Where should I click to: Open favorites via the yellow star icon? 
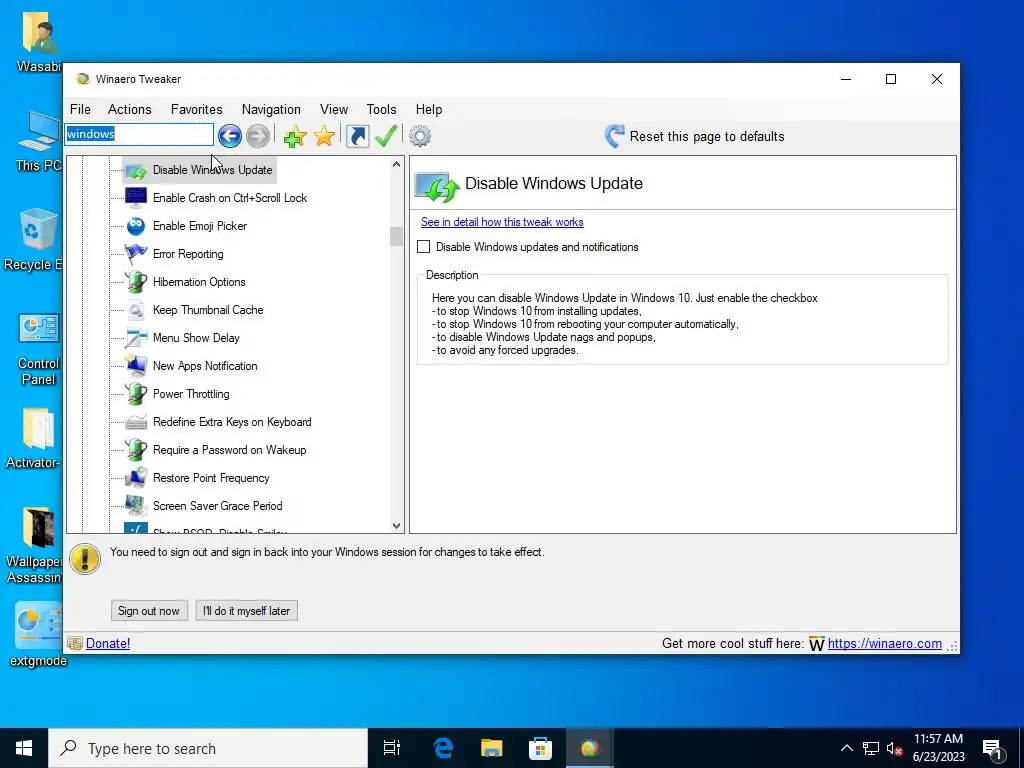(x=324, y=136)
